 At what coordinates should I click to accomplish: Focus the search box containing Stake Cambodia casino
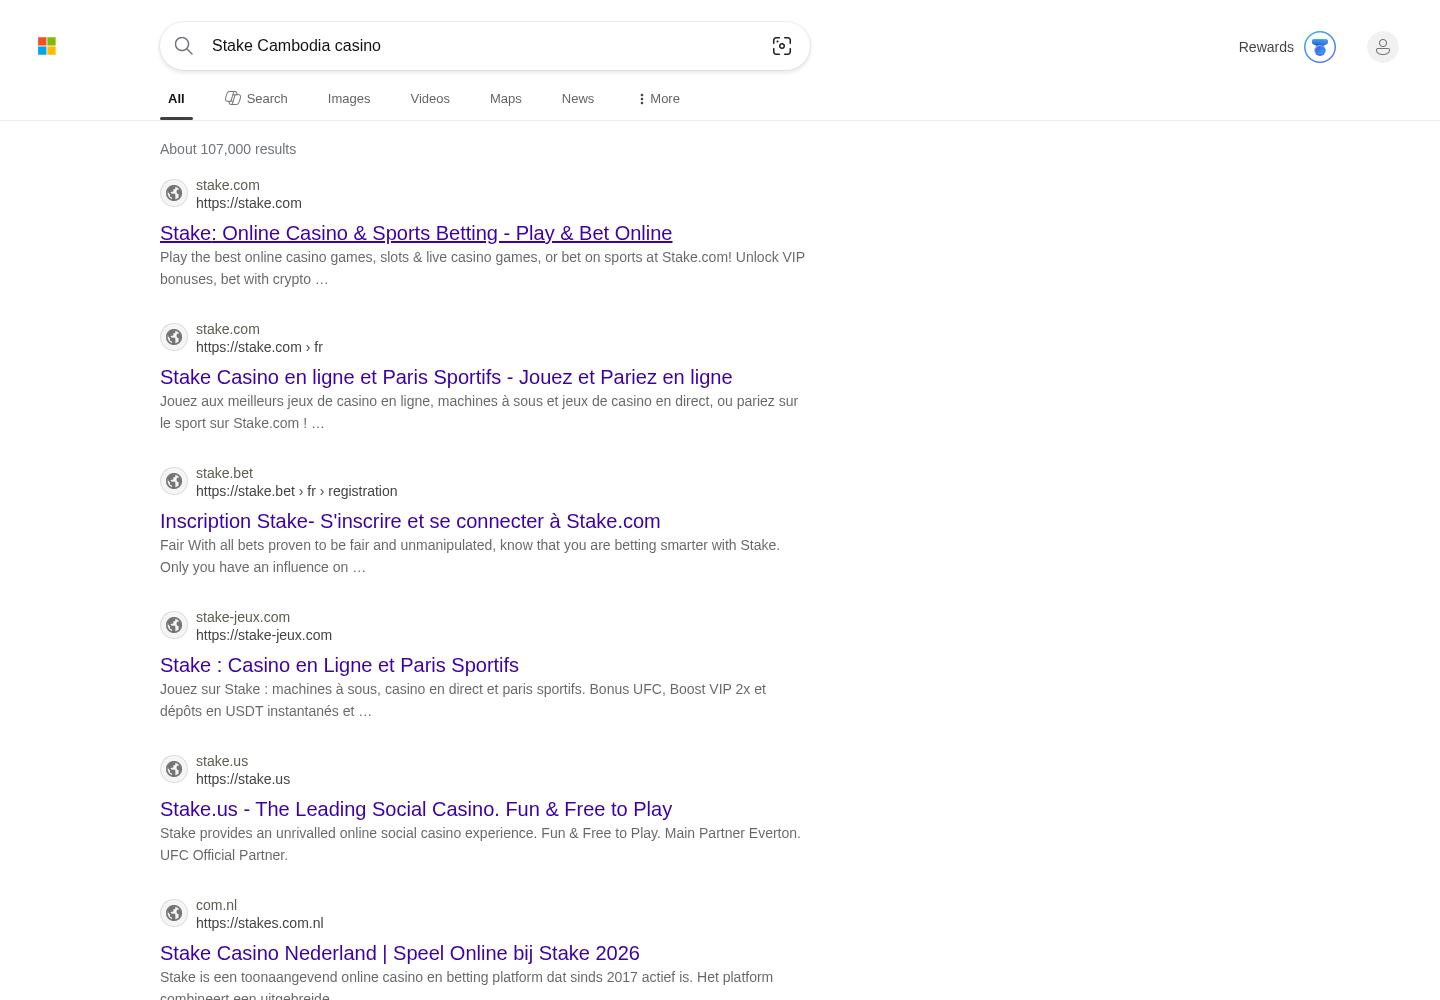click(x=484, y=46)
